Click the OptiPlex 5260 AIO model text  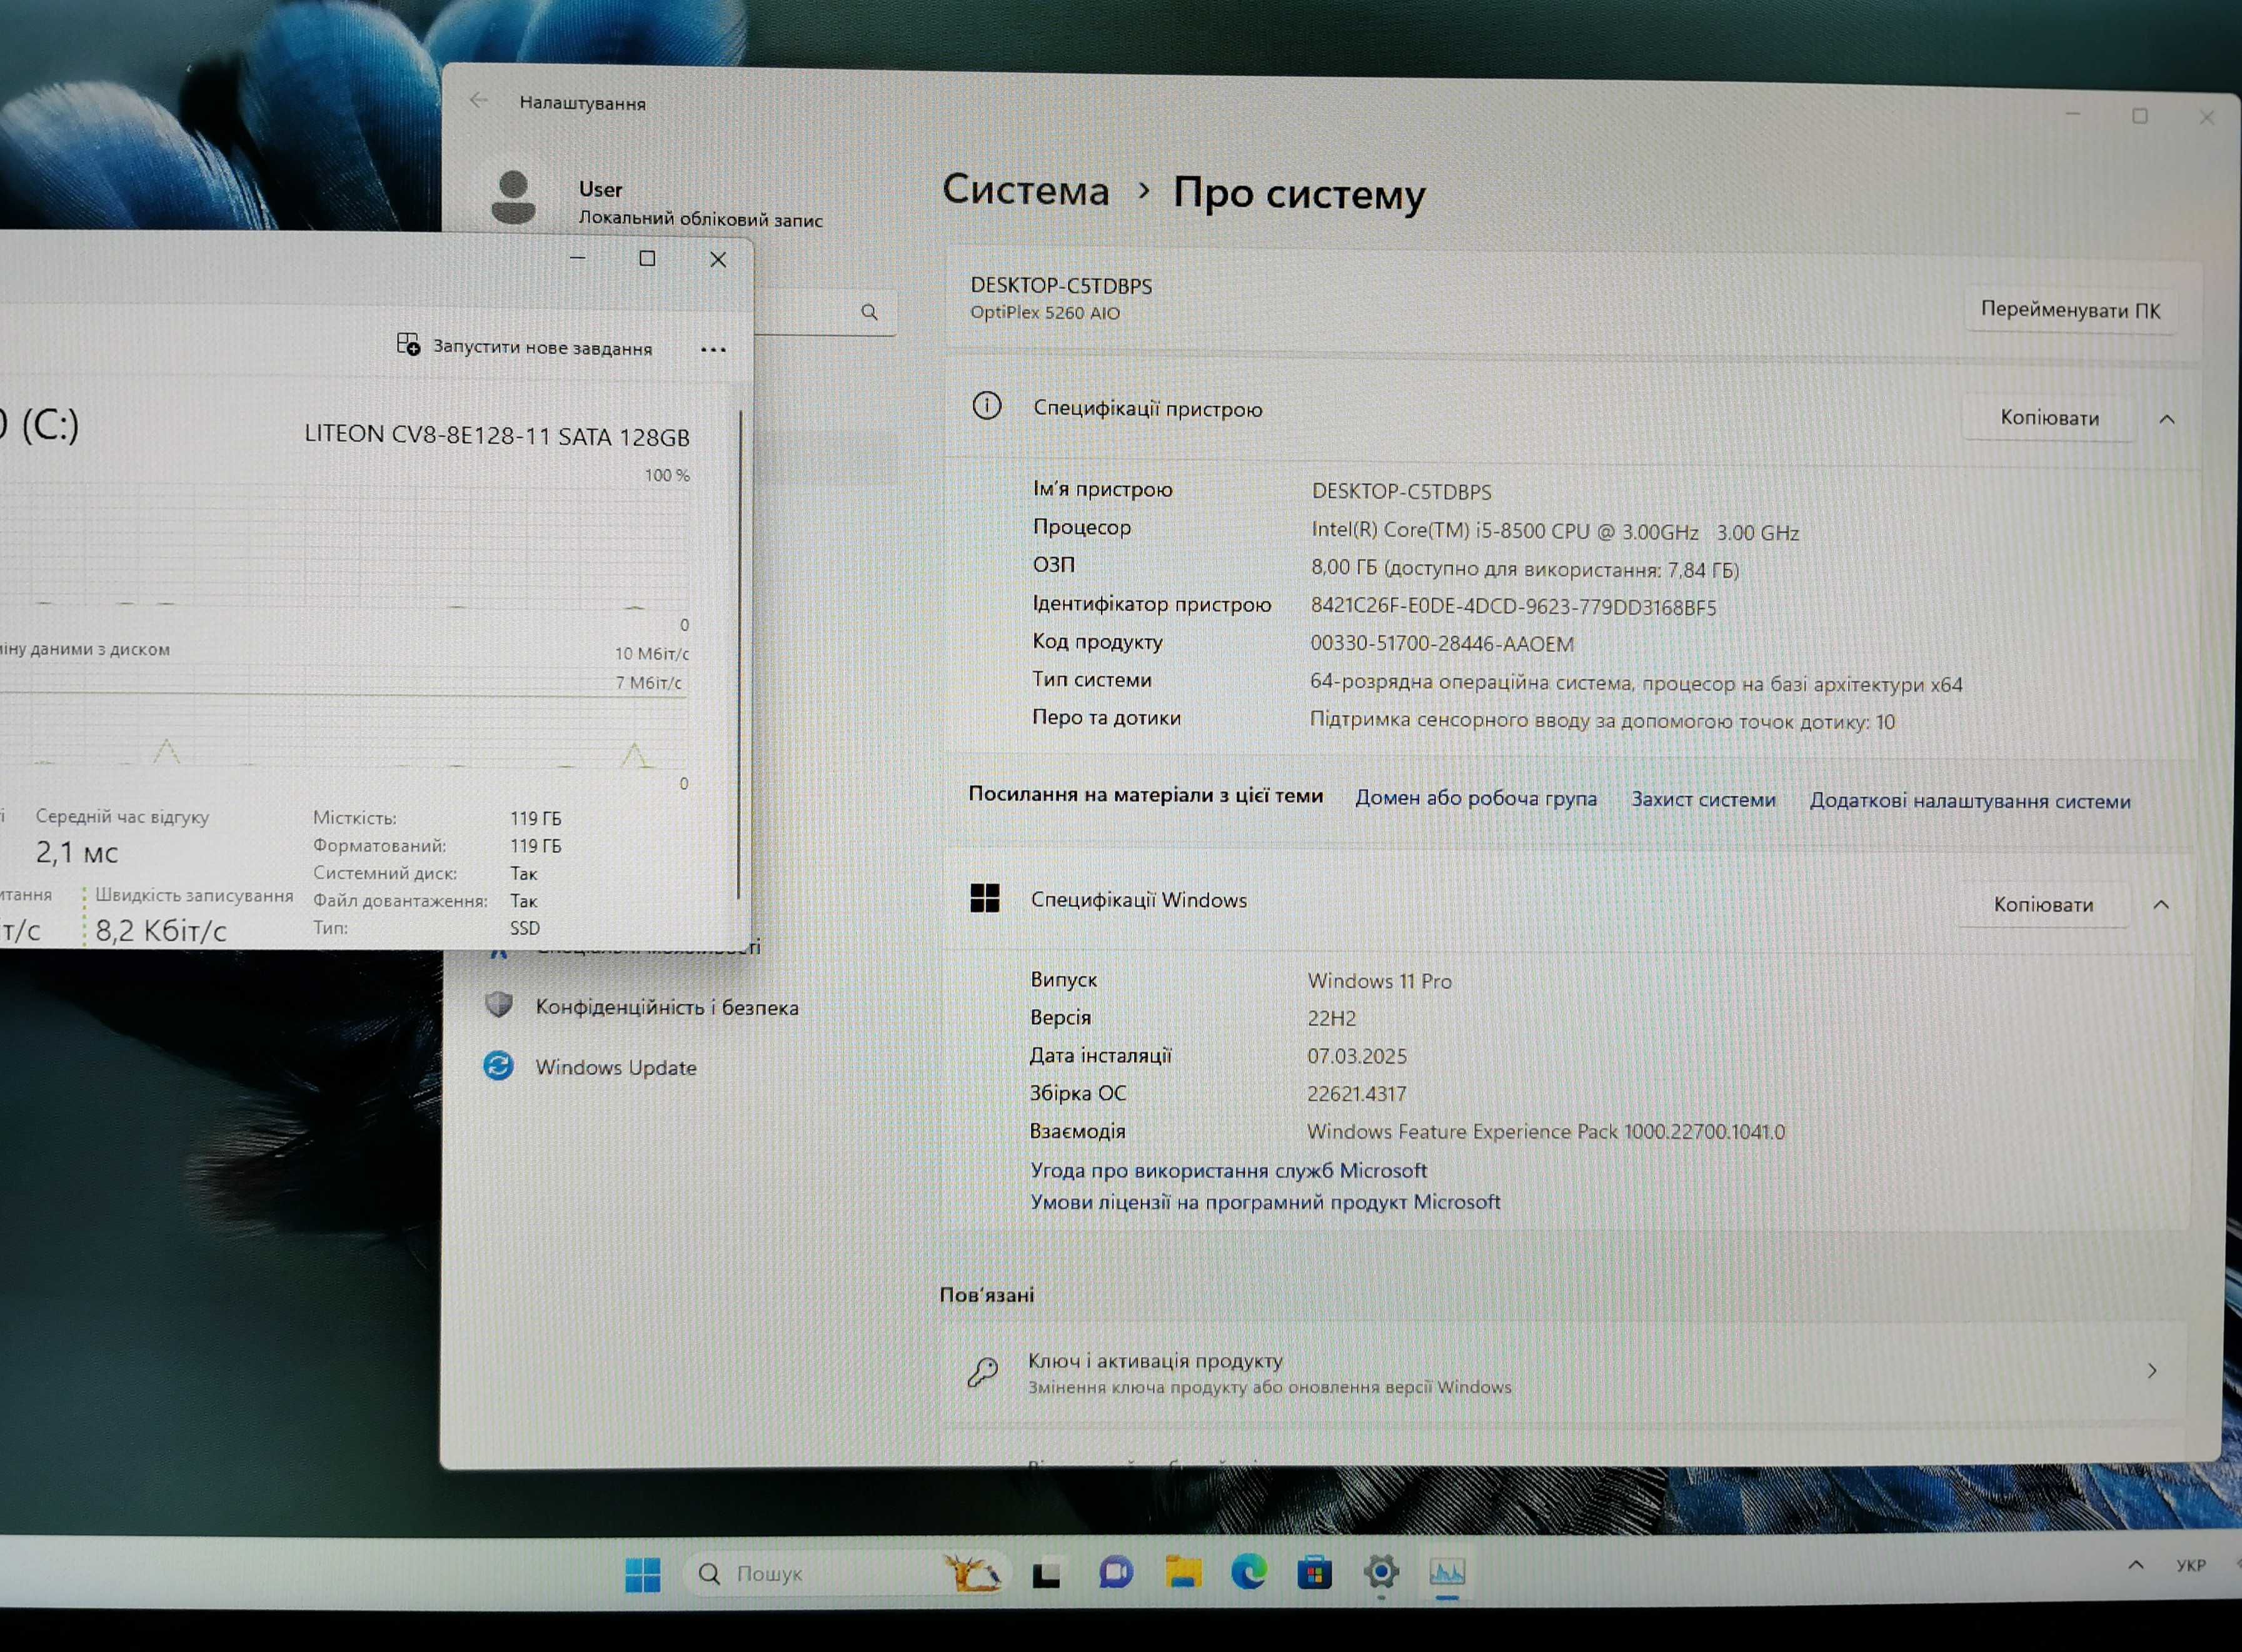pyautogui.click(x=1045, y=312)
